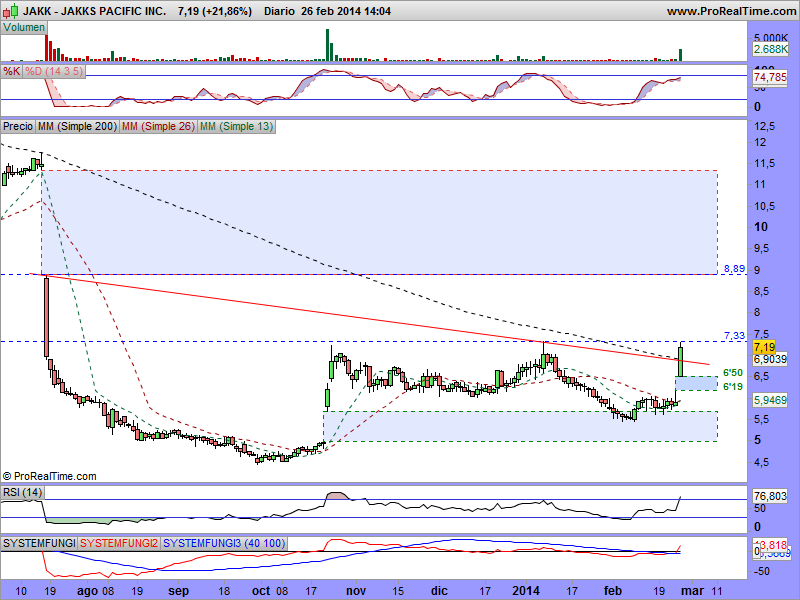The image size is (800, 600).
Task: Click the %K stochastic label
Action: [12, 71]
